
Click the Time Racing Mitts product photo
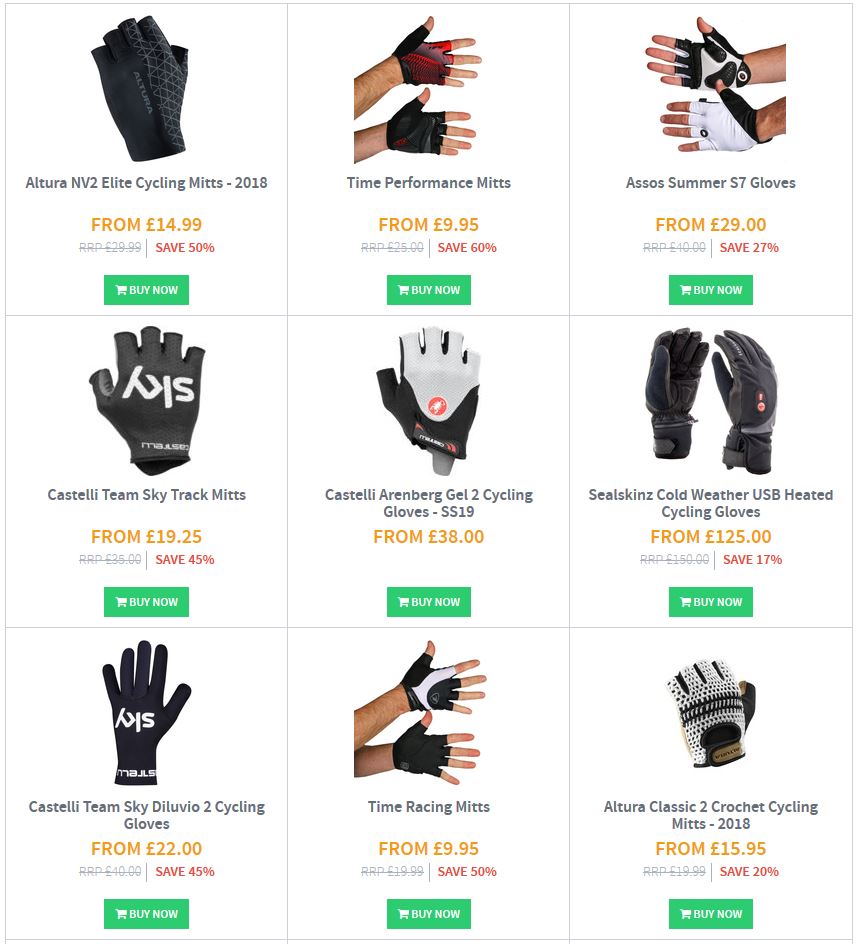point(420,713)
